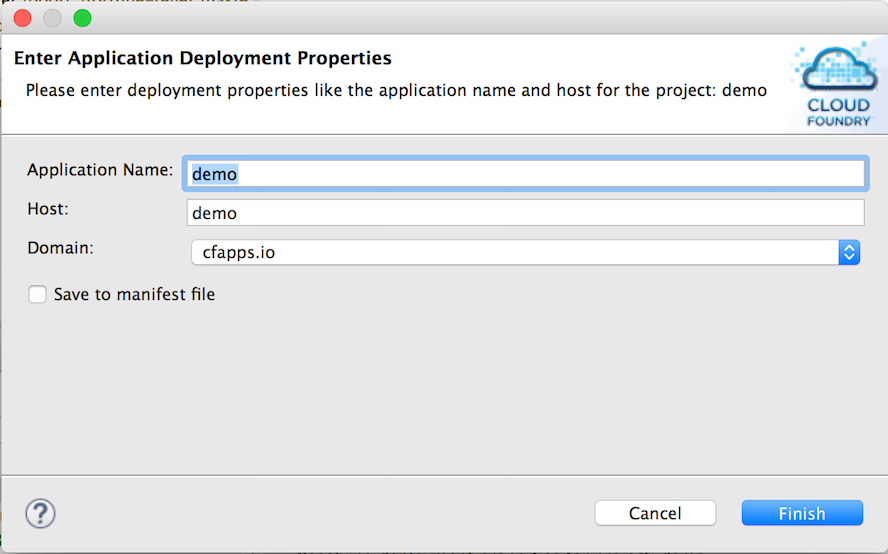Image resolution: width=888 pixels, height=554 pixels.
Task: Enable the Save to manifest file checkbox
Action: pos(37,294)
